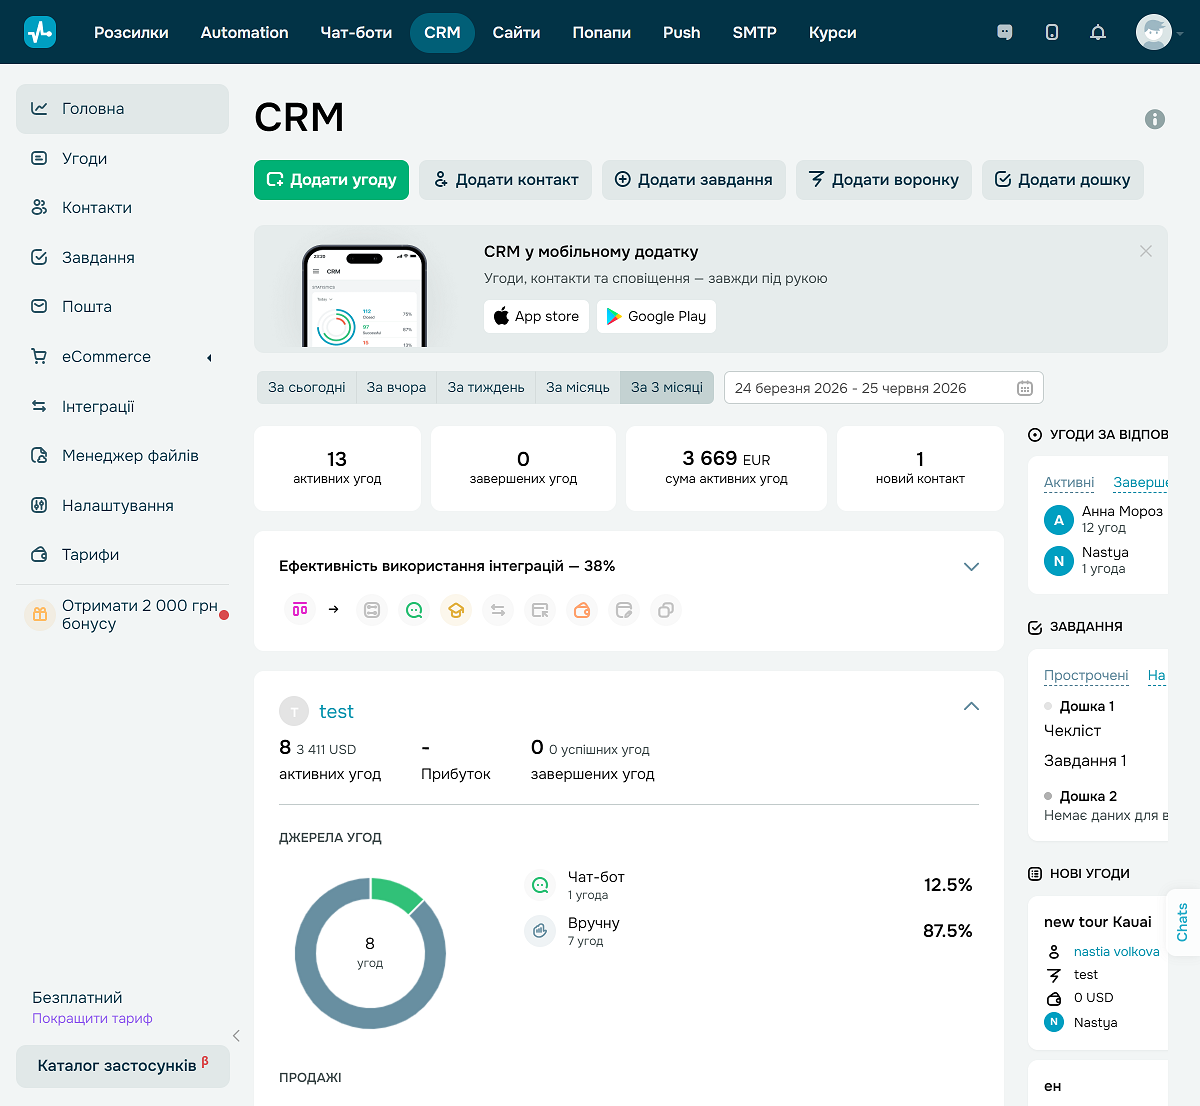Expand the integrations efficiency panel chevron
The image size is (1200, 1106).
971,566
